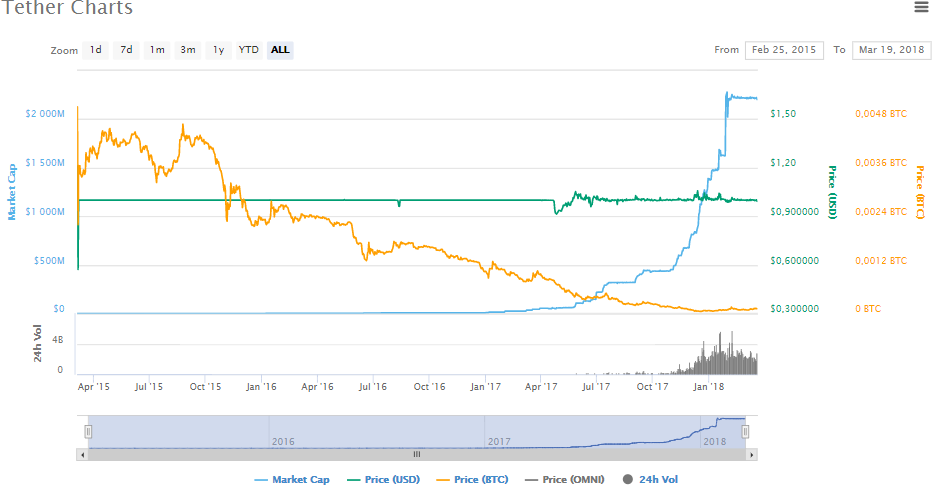Set zoom range to 3m
The height and width of the screenshot is (491, 937).
[x=188, y=50]
